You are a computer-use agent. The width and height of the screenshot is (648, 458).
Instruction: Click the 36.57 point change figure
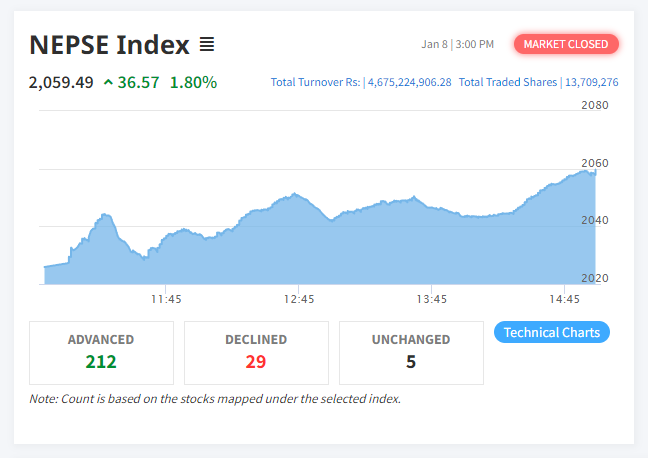(x=138, y=82)
